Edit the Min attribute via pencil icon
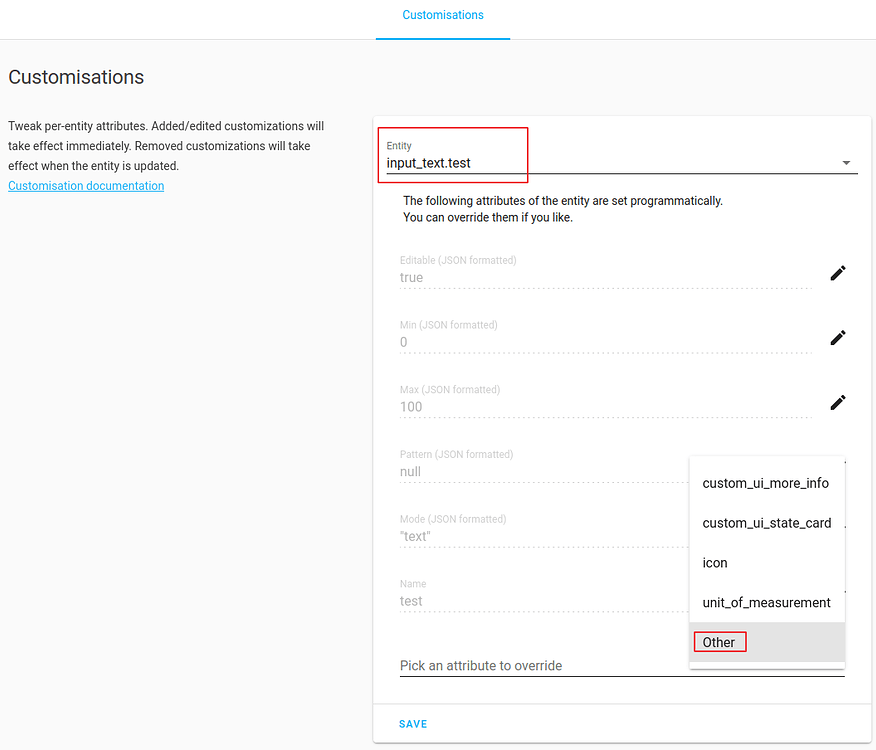Viewport: 876px width, 750px height. coord(838,337)
